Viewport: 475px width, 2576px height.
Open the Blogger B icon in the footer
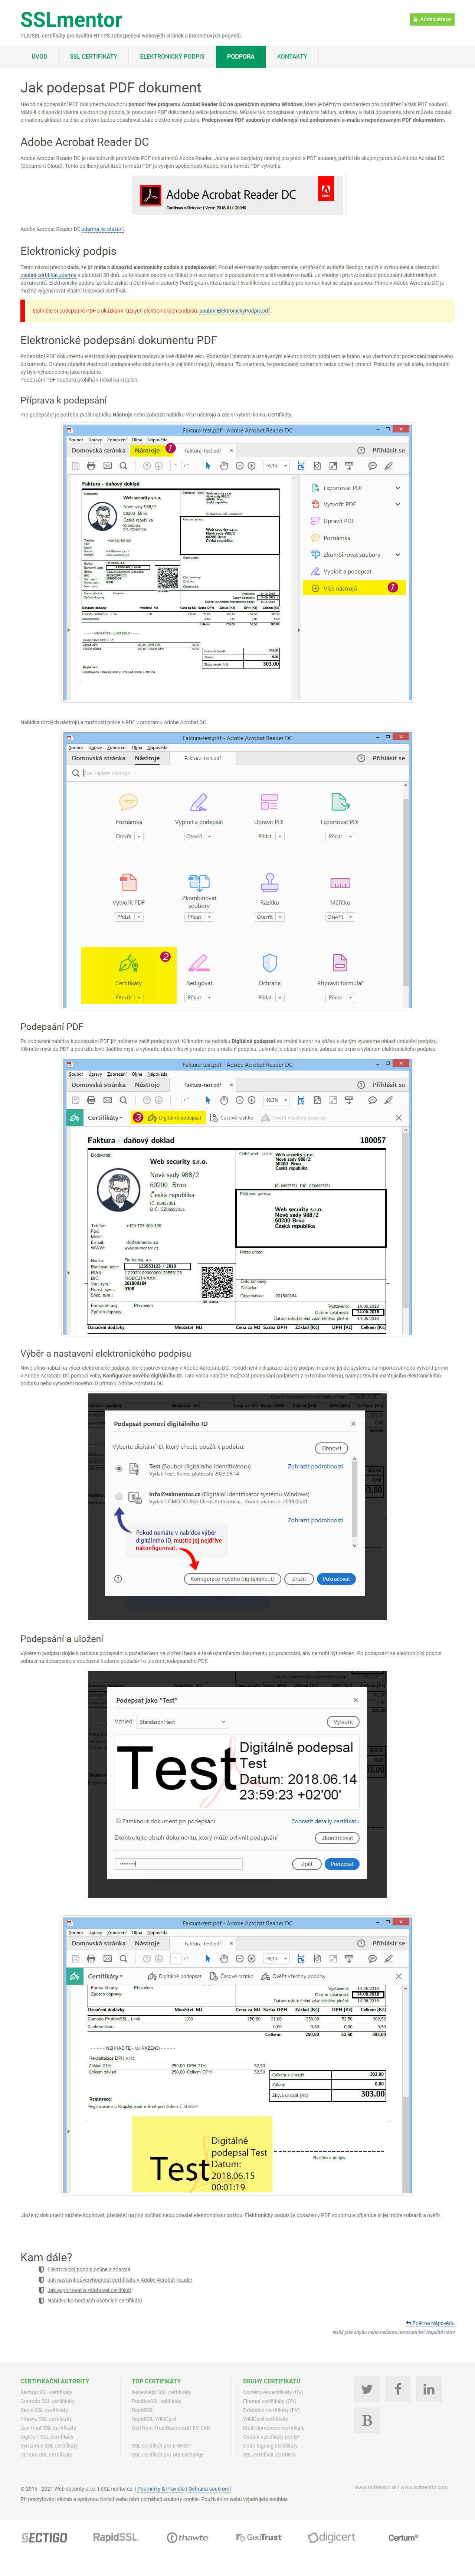[367, 2420]
